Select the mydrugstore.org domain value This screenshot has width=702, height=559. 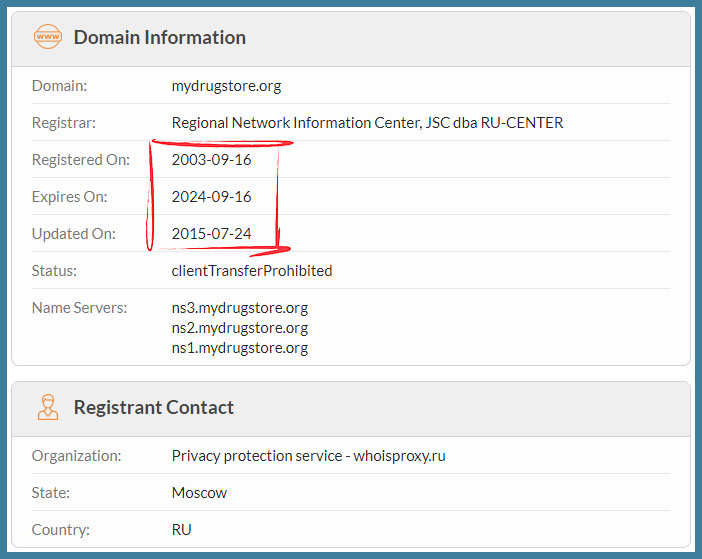click(x=226, y=86)
